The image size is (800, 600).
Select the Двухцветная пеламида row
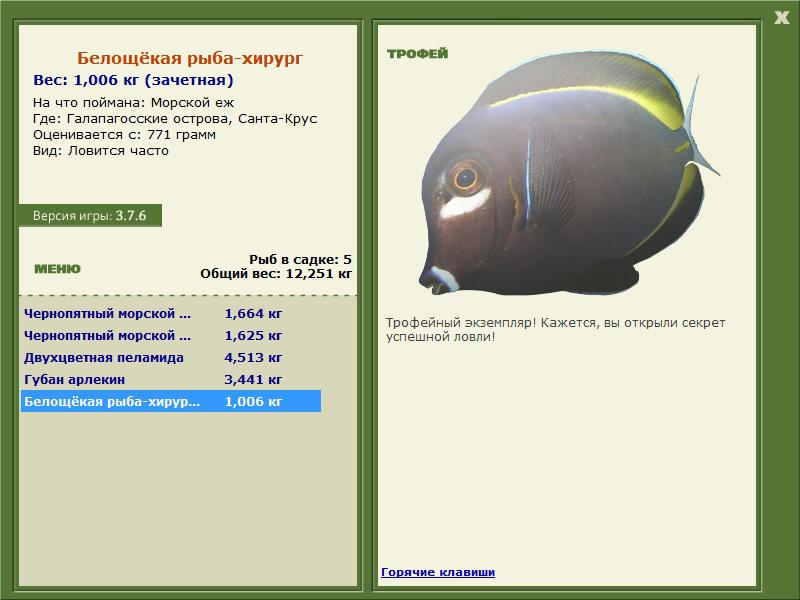click(x=170, y=357)
